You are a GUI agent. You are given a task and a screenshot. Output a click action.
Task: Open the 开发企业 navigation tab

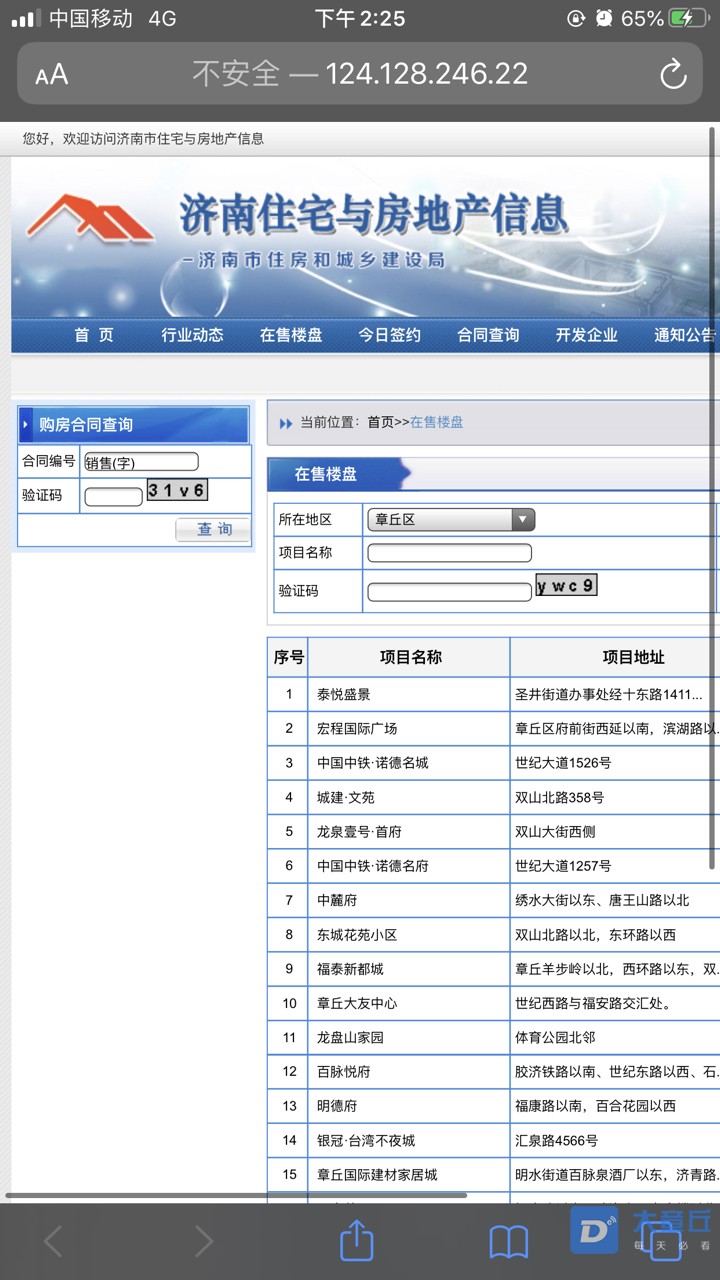click(x=587, y=335)
